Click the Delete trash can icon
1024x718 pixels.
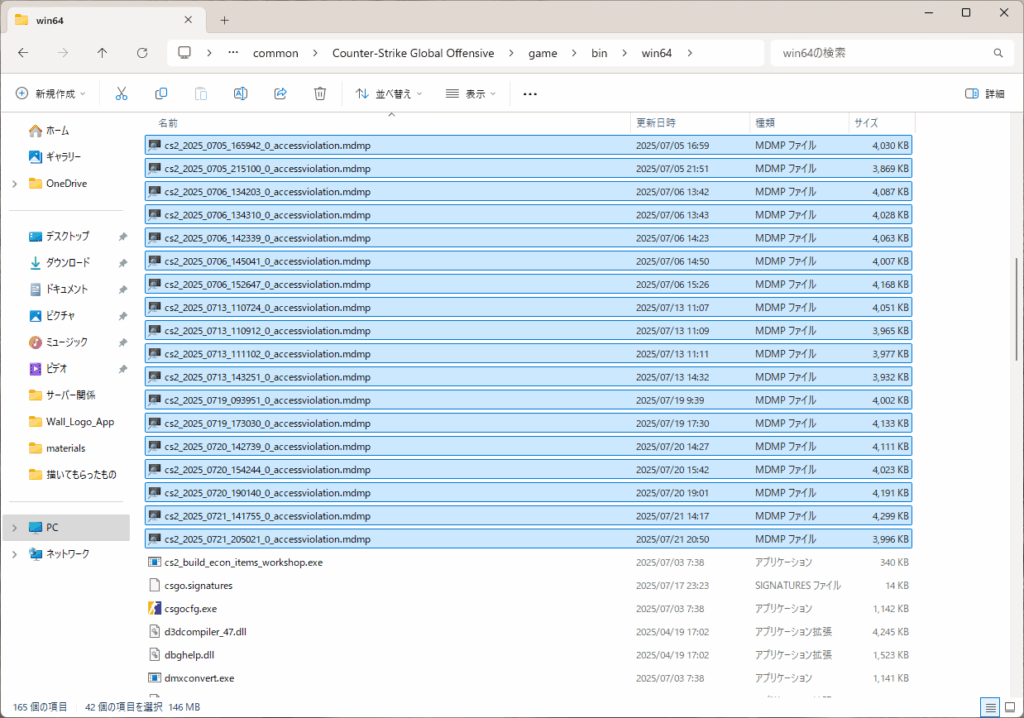coord(320,93)
